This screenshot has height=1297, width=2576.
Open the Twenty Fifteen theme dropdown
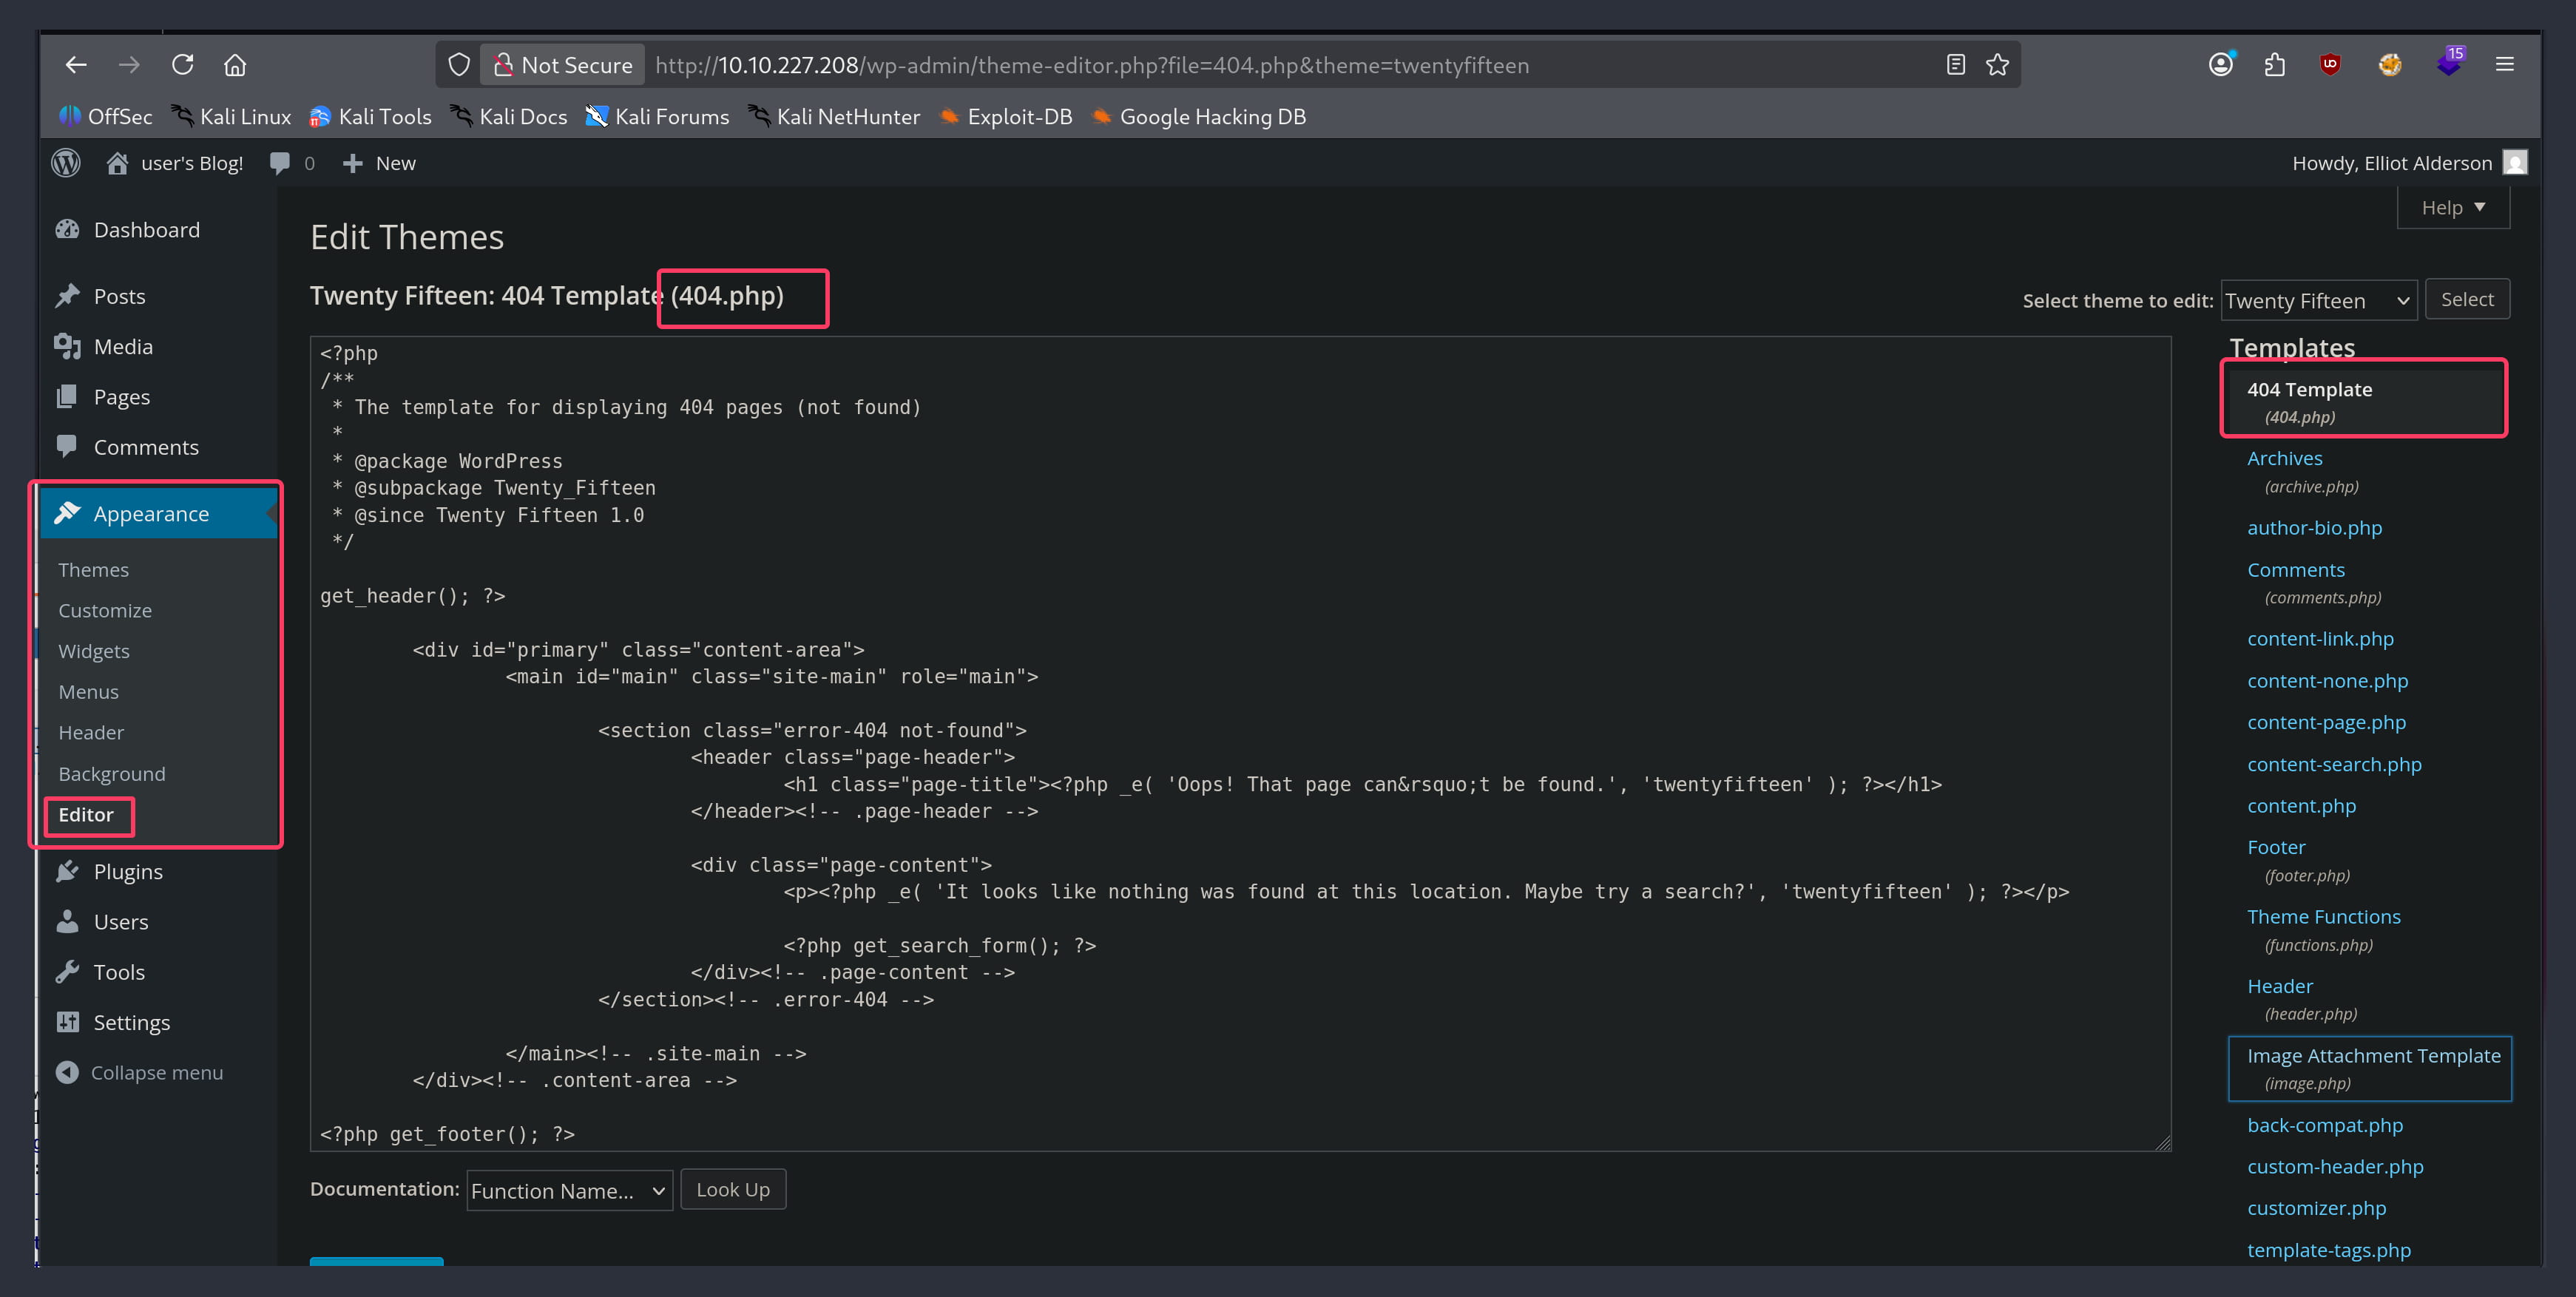(2317, 301)
